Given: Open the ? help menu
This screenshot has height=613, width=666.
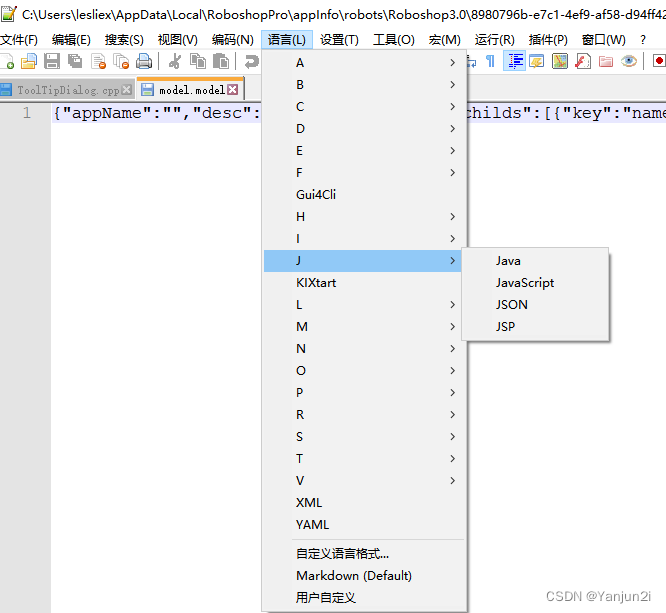Looking at the screenshot, I should 643,40.
